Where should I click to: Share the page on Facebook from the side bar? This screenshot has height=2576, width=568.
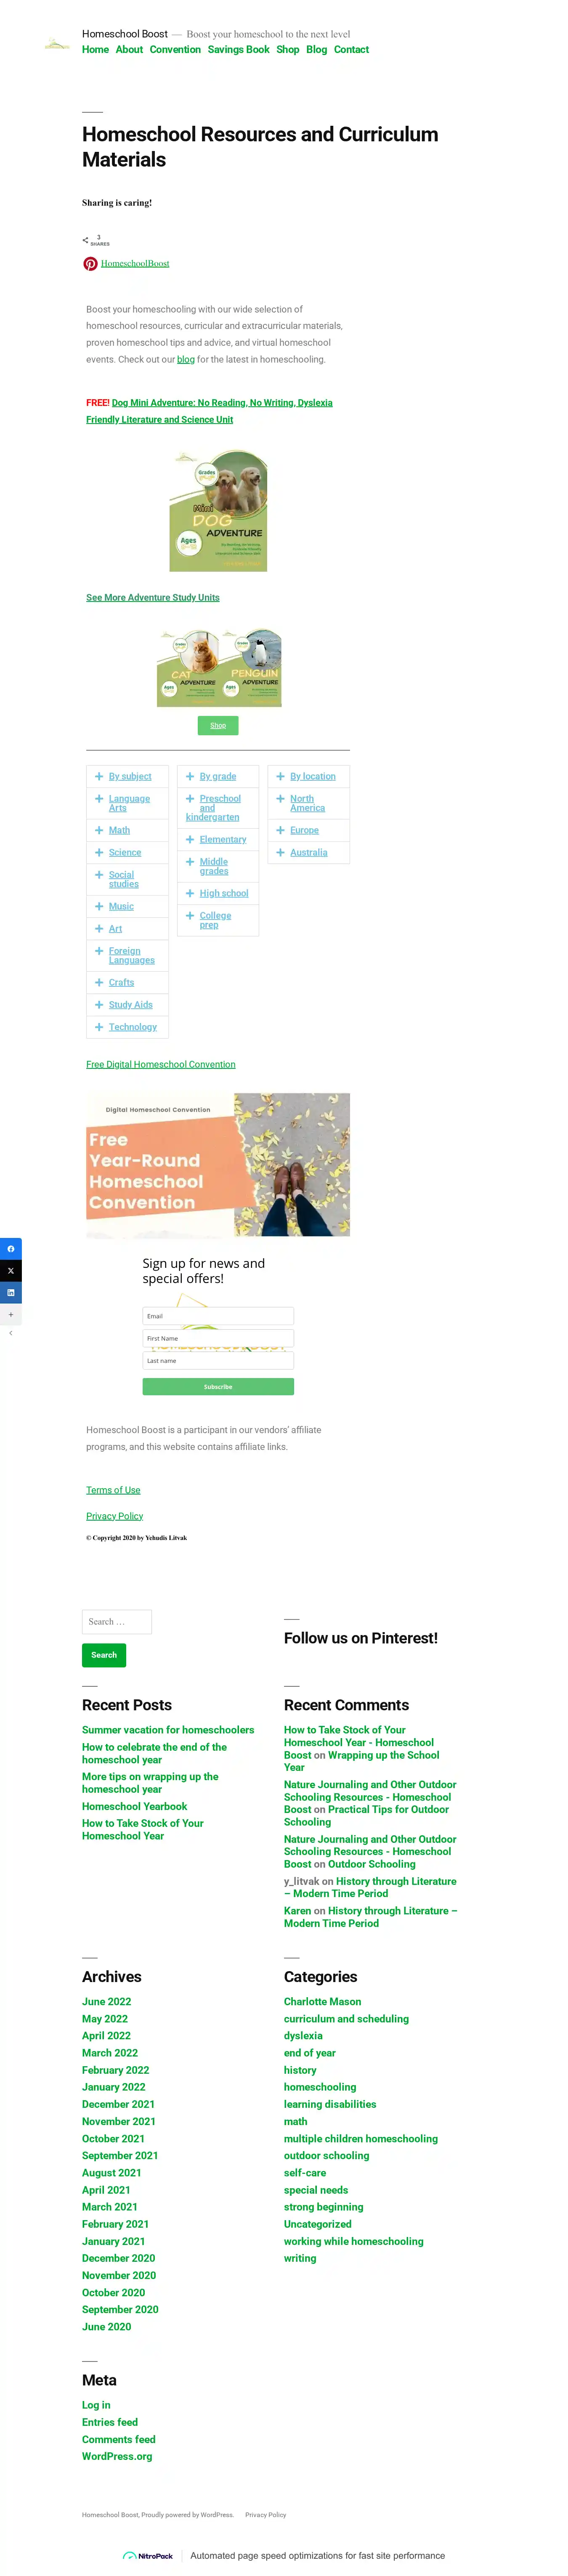coord(11,1248)
